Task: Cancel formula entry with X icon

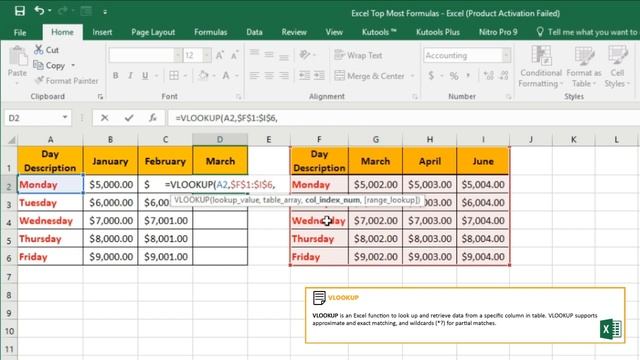Action: pos(104,118)
